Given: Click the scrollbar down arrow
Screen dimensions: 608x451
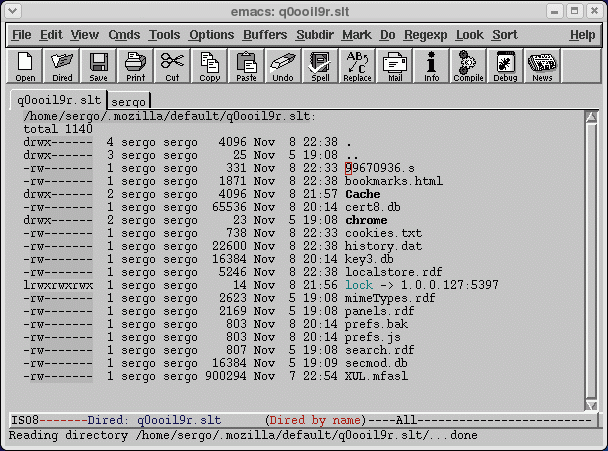Looking at the screenshot, I should coord(591,405).
